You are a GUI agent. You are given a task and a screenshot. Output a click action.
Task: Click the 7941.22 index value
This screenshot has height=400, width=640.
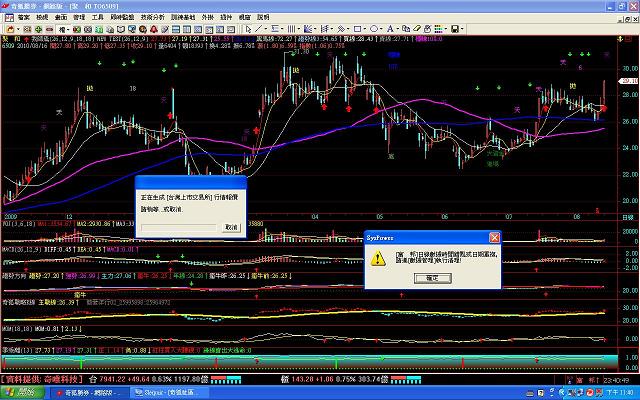(112, 379)
